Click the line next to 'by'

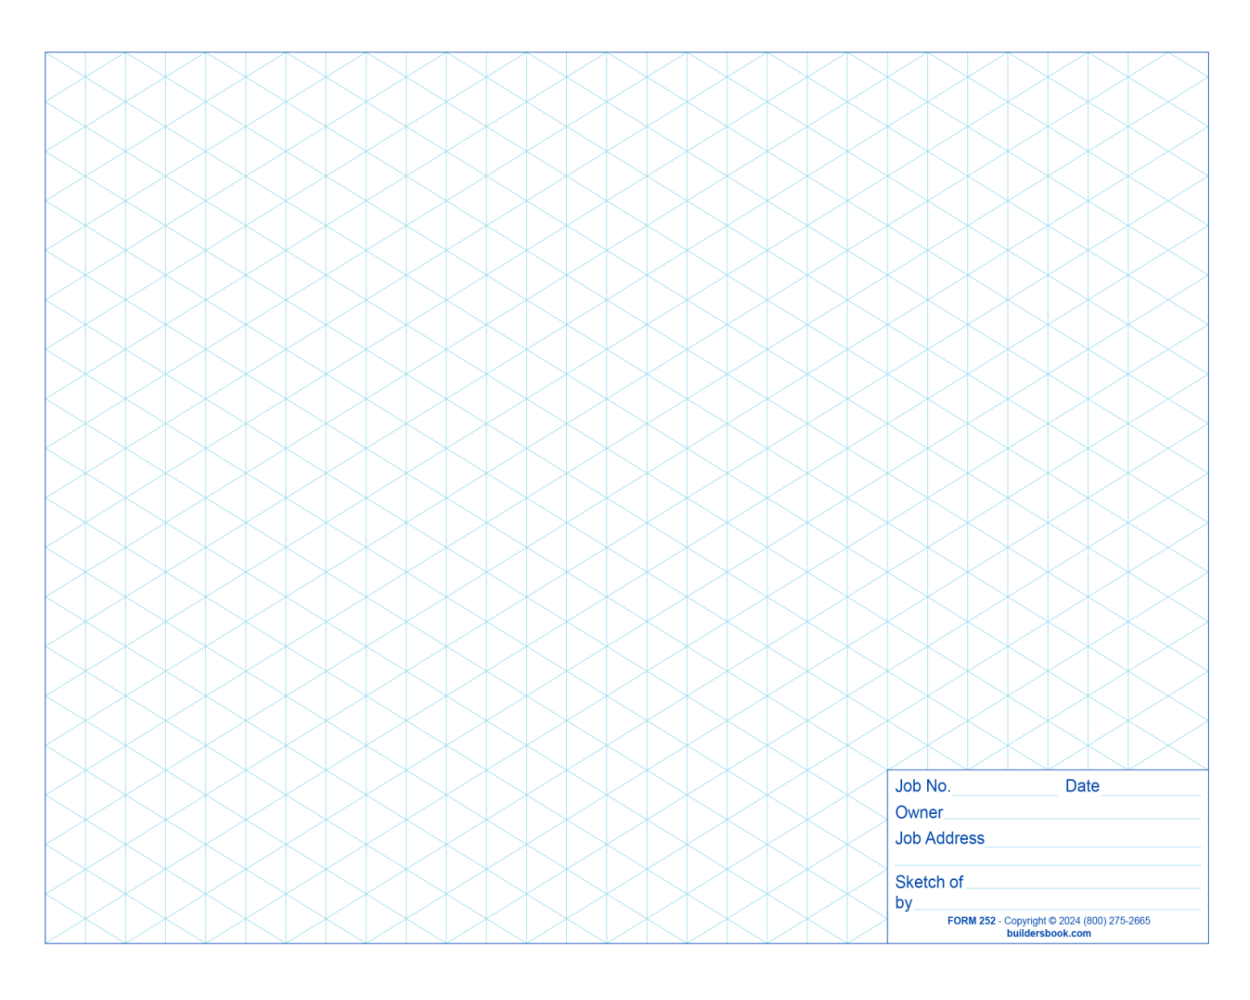tap(1060, 908)
